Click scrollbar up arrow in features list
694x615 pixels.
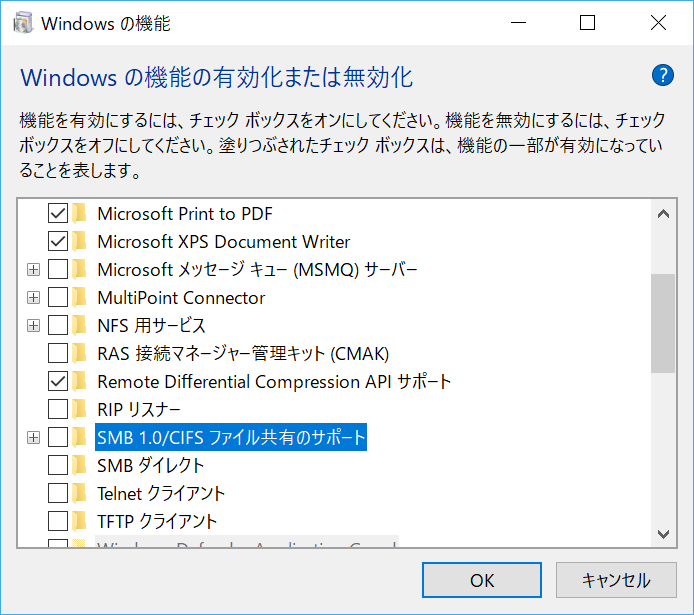point(663,214)
